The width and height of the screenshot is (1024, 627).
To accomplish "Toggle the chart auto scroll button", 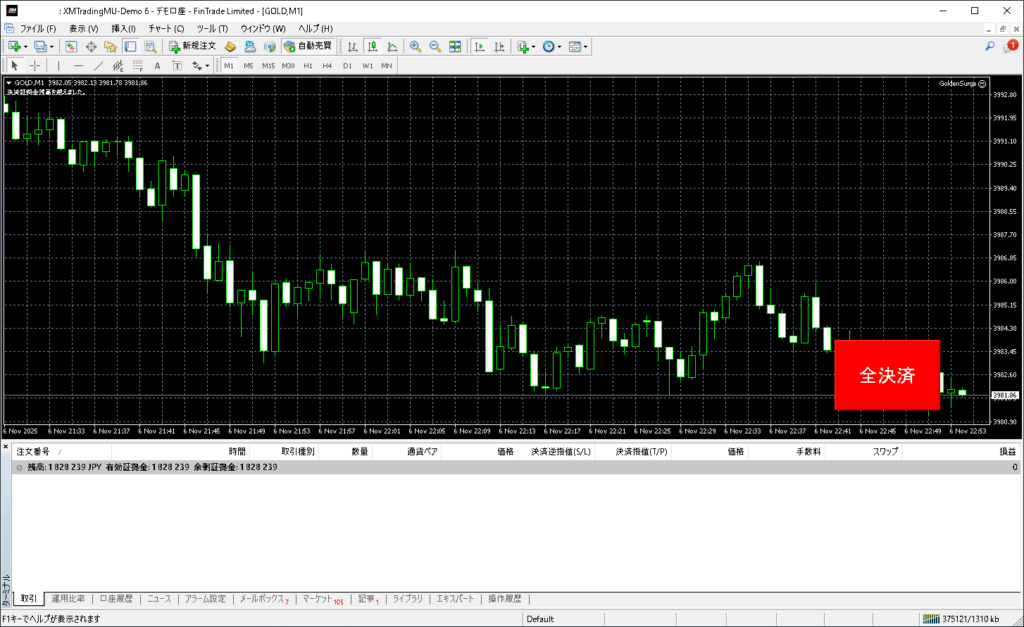I will [x=479, y=47].
